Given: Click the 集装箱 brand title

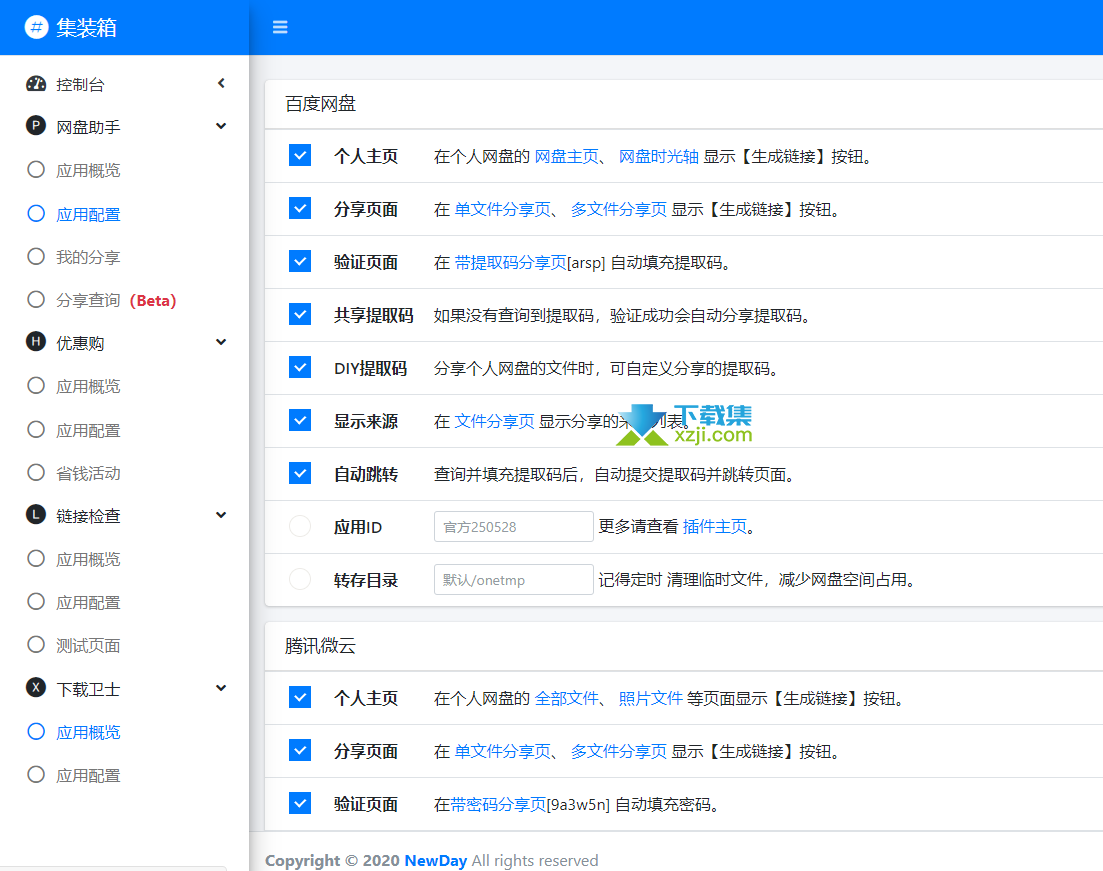Looking at the screenshot, I should [87, 27].
